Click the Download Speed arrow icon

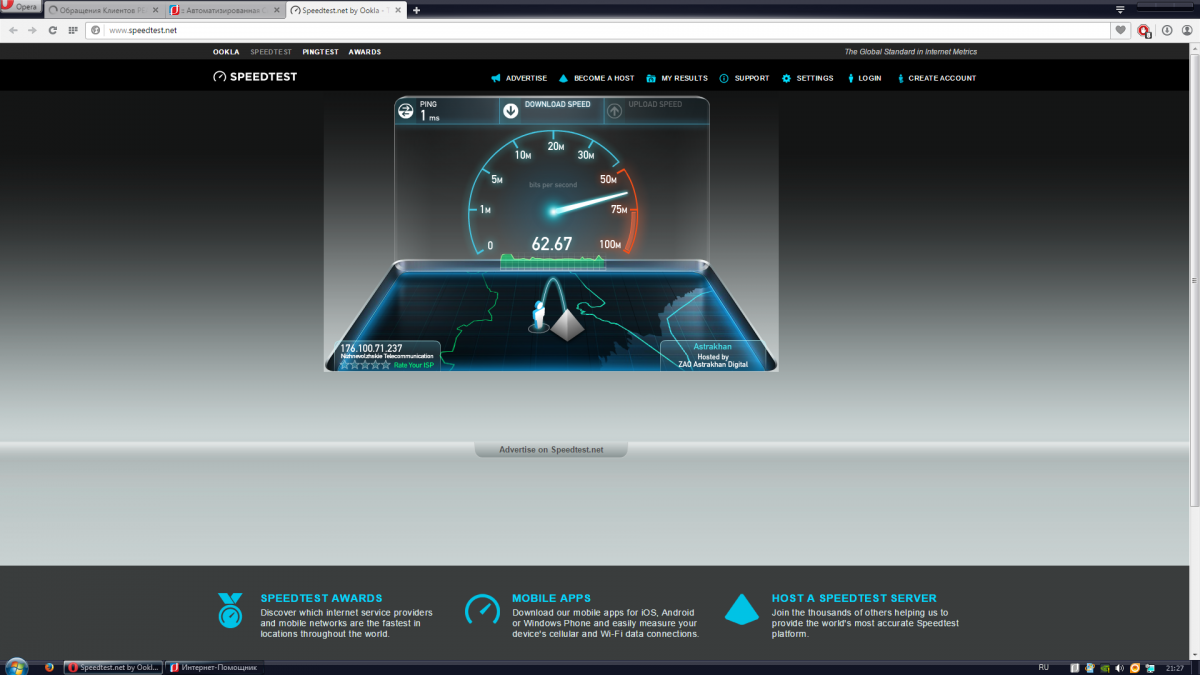point(511,111)
